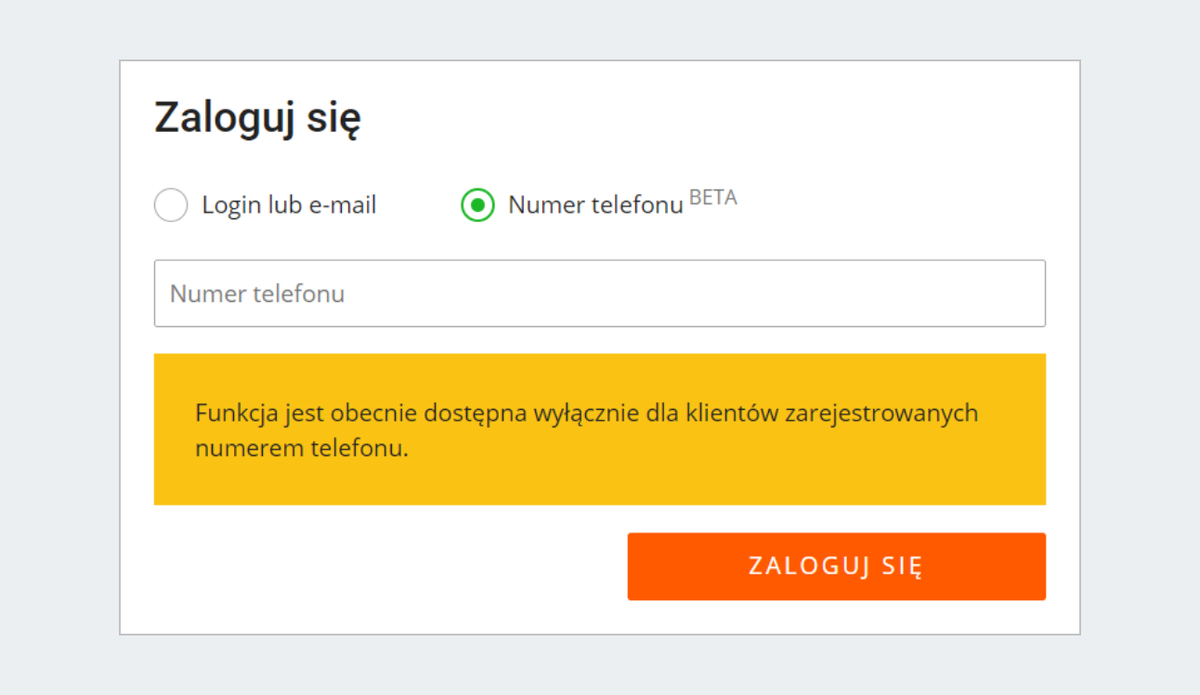Image resolution: width=1200 pixels, height=695 pixels.
Task: Click the phone number entry field placeholder
Action: pos(257,293)
